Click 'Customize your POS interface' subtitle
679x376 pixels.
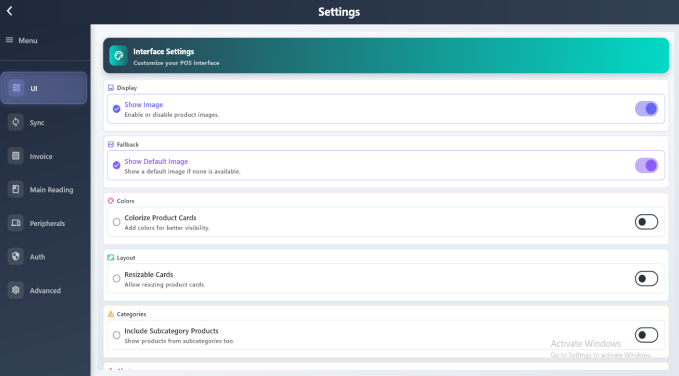coord(176,63)
